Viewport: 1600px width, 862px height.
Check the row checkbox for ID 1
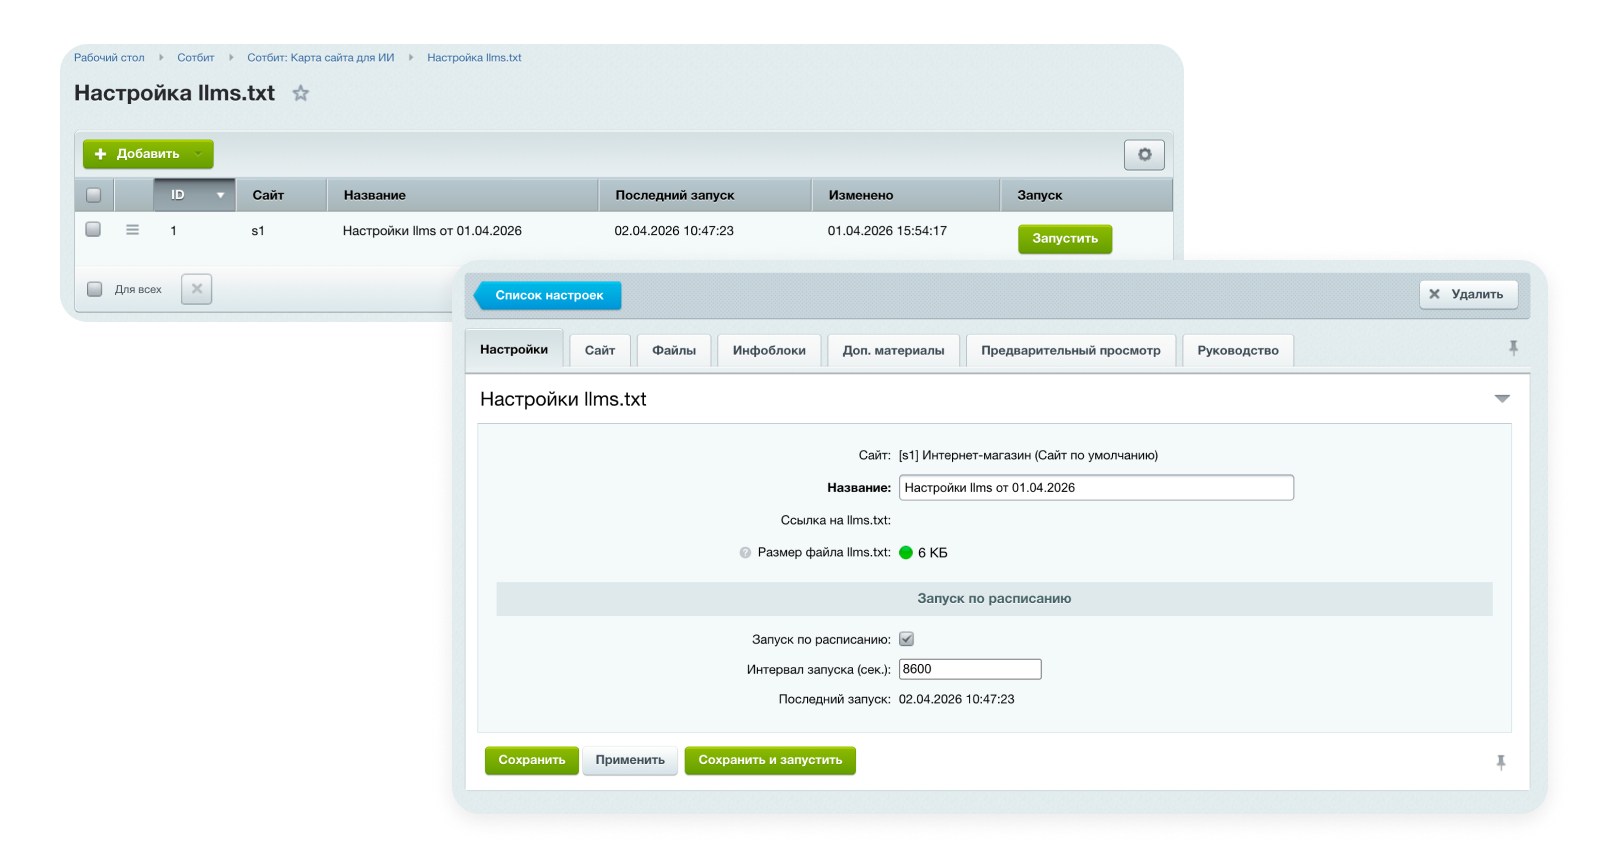(x=94, y=230)
